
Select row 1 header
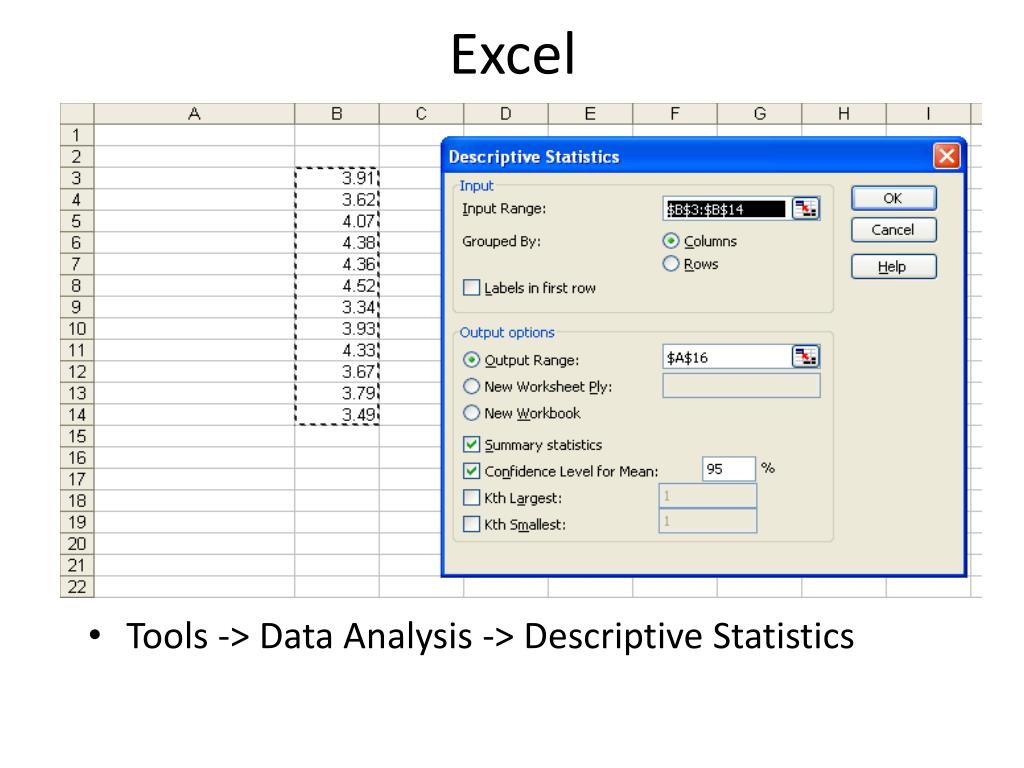tap(76, 135)
